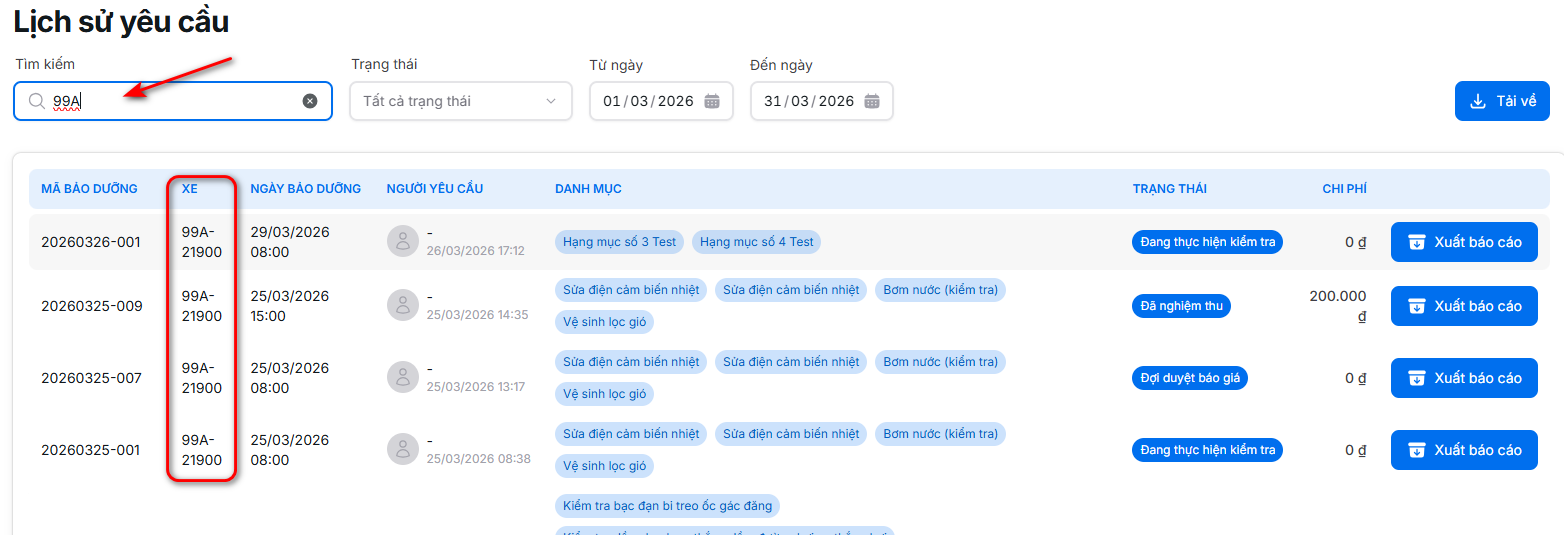Viewport: 1564px width, 535px height.
Task: Click requester avatar for 20260326-001
Action: point(402,241)
